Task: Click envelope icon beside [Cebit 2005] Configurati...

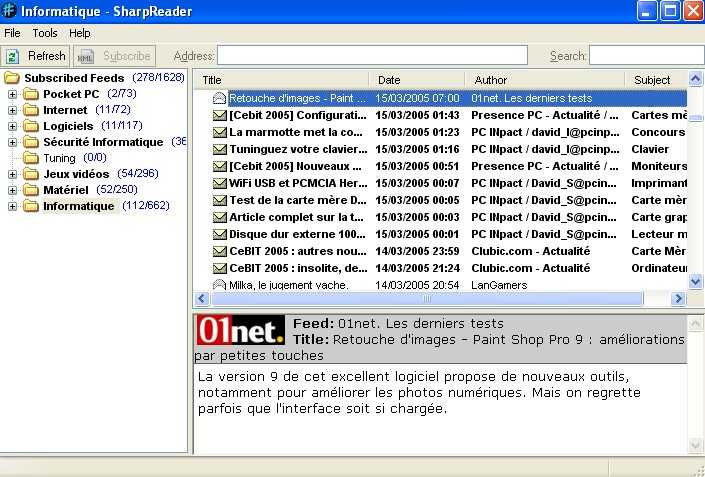Action: (219, 115)
